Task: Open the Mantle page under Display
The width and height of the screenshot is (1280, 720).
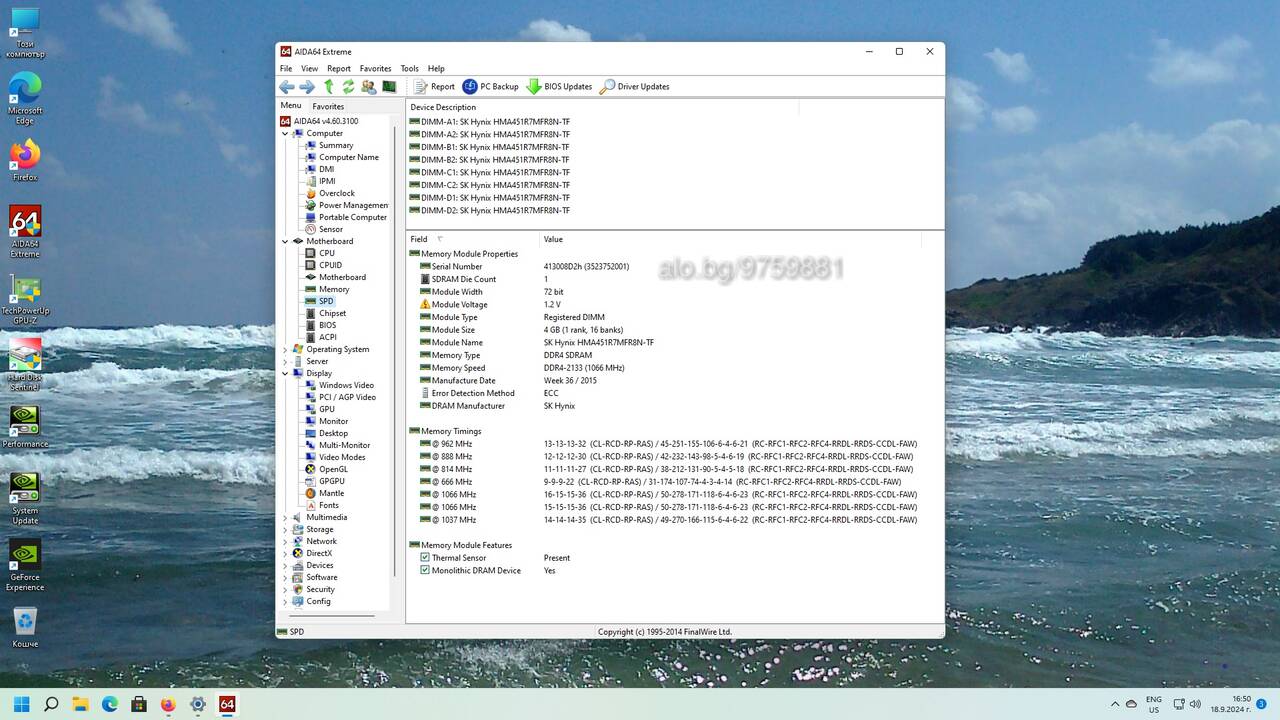Action: [x=331, y=493]
